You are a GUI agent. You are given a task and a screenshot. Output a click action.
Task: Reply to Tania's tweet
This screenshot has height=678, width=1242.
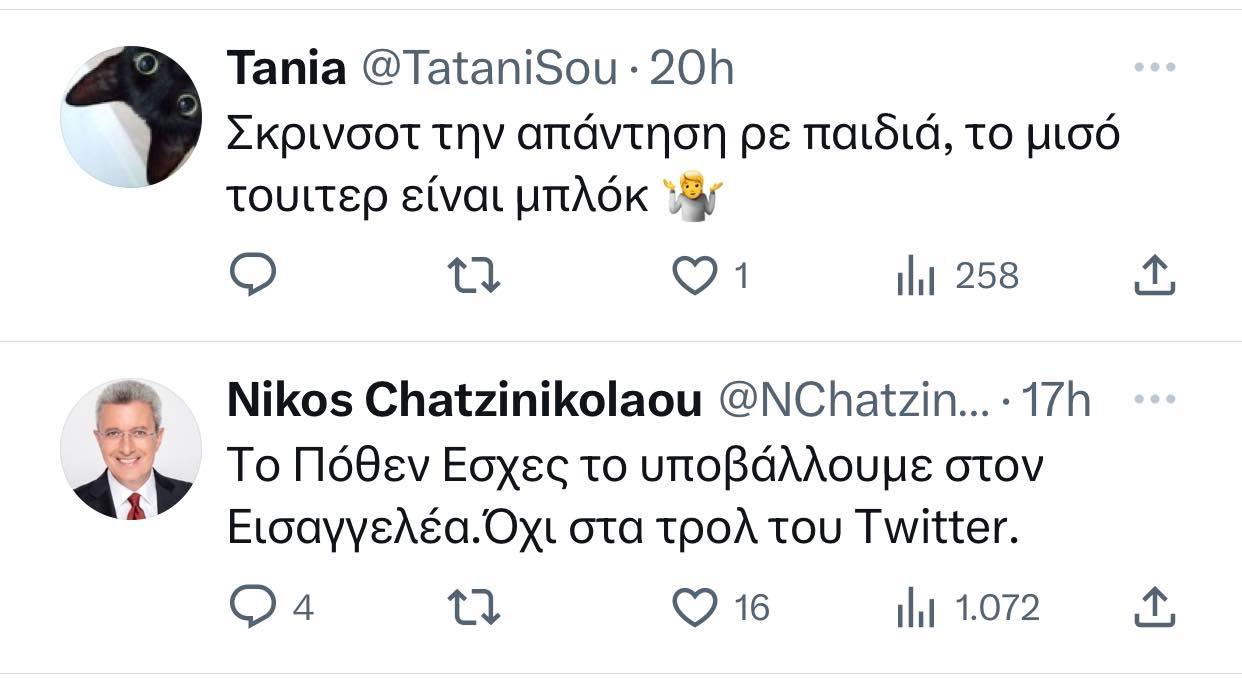(x=253, y=275)
